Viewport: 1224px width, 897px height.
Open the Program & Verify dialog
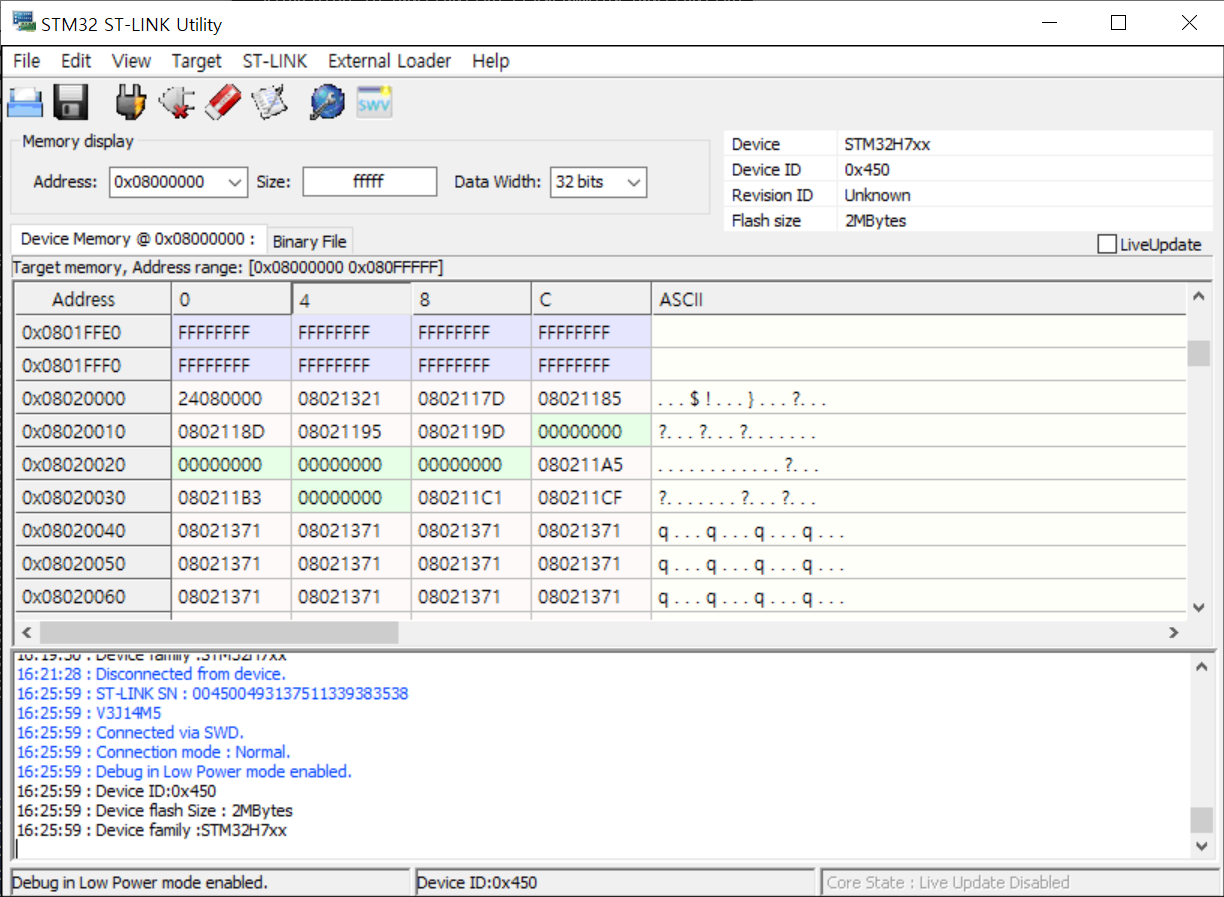click(269, 100)
